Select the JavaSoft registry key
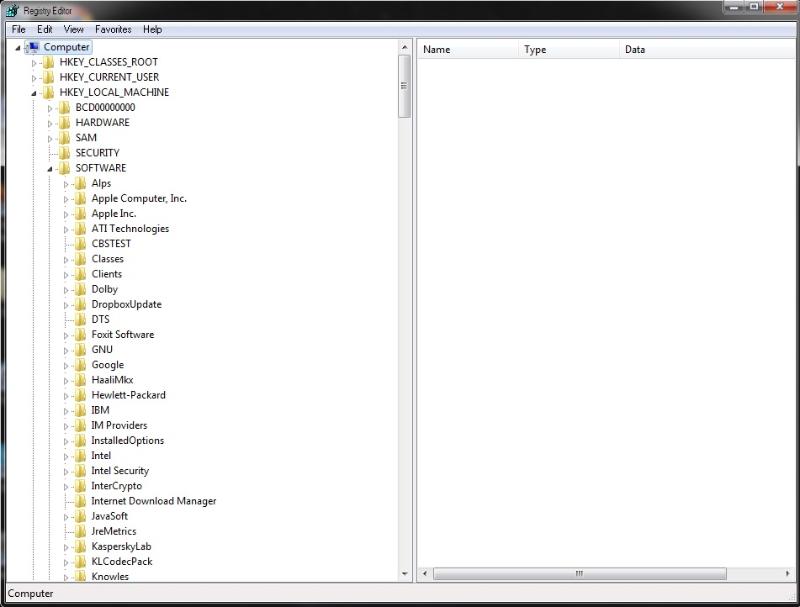The height and width of the screenshot is (607, 800). [109, 516]
